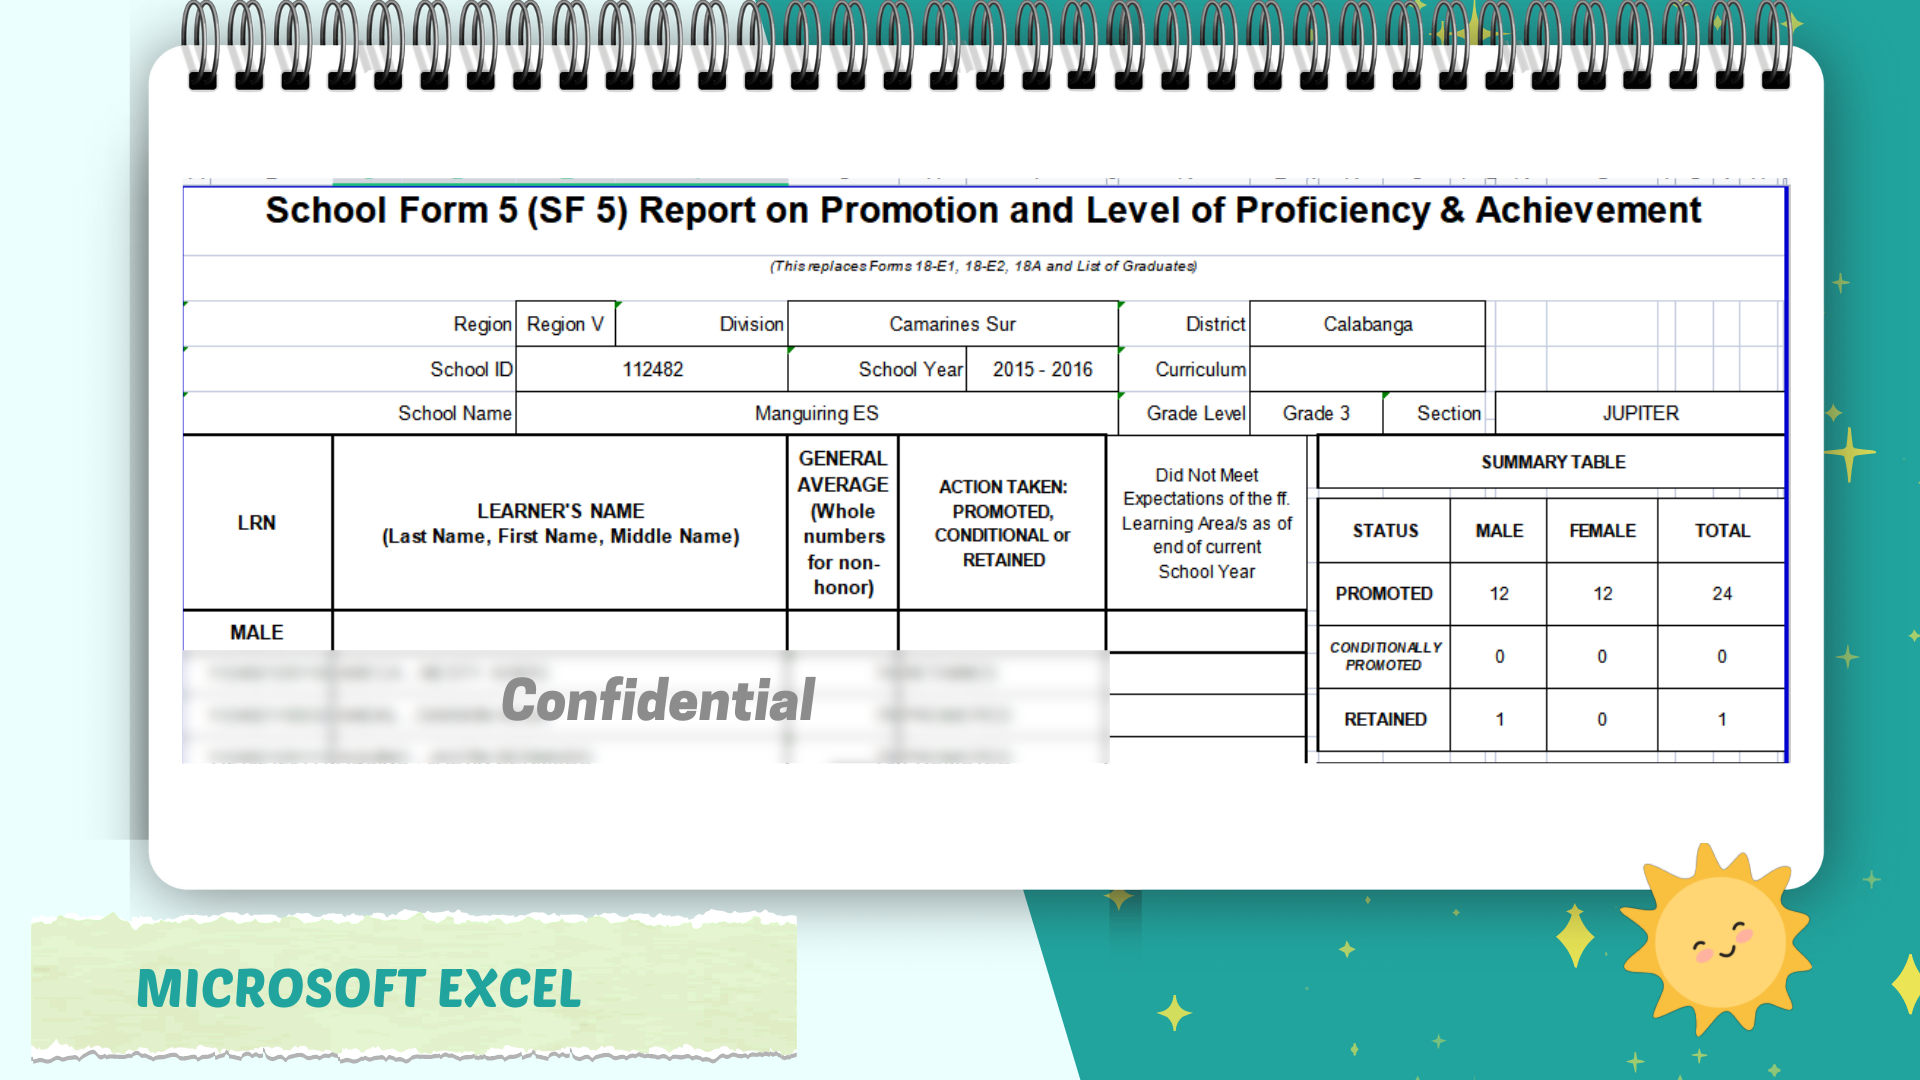The height and width of the screenshot is (1080, 1920).
Task: Click the PROMOTED total value 24
Action: pos(1721,593)
